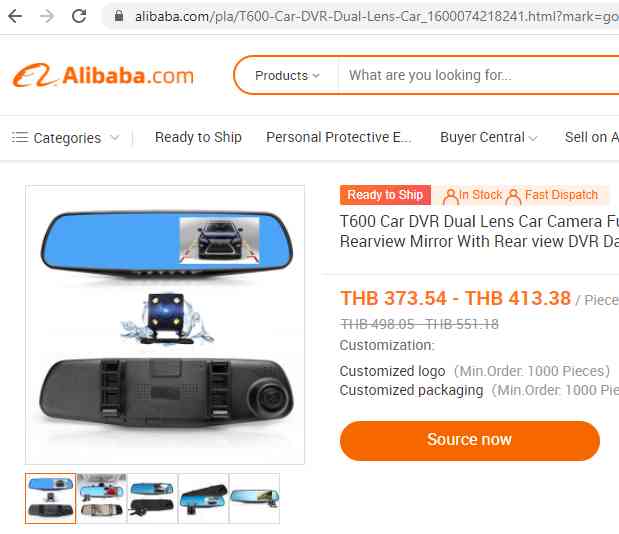The image size is (619, 534).
Task: Select the second product thumbnail
Action: pyautogui.click(x=101, y=498)
